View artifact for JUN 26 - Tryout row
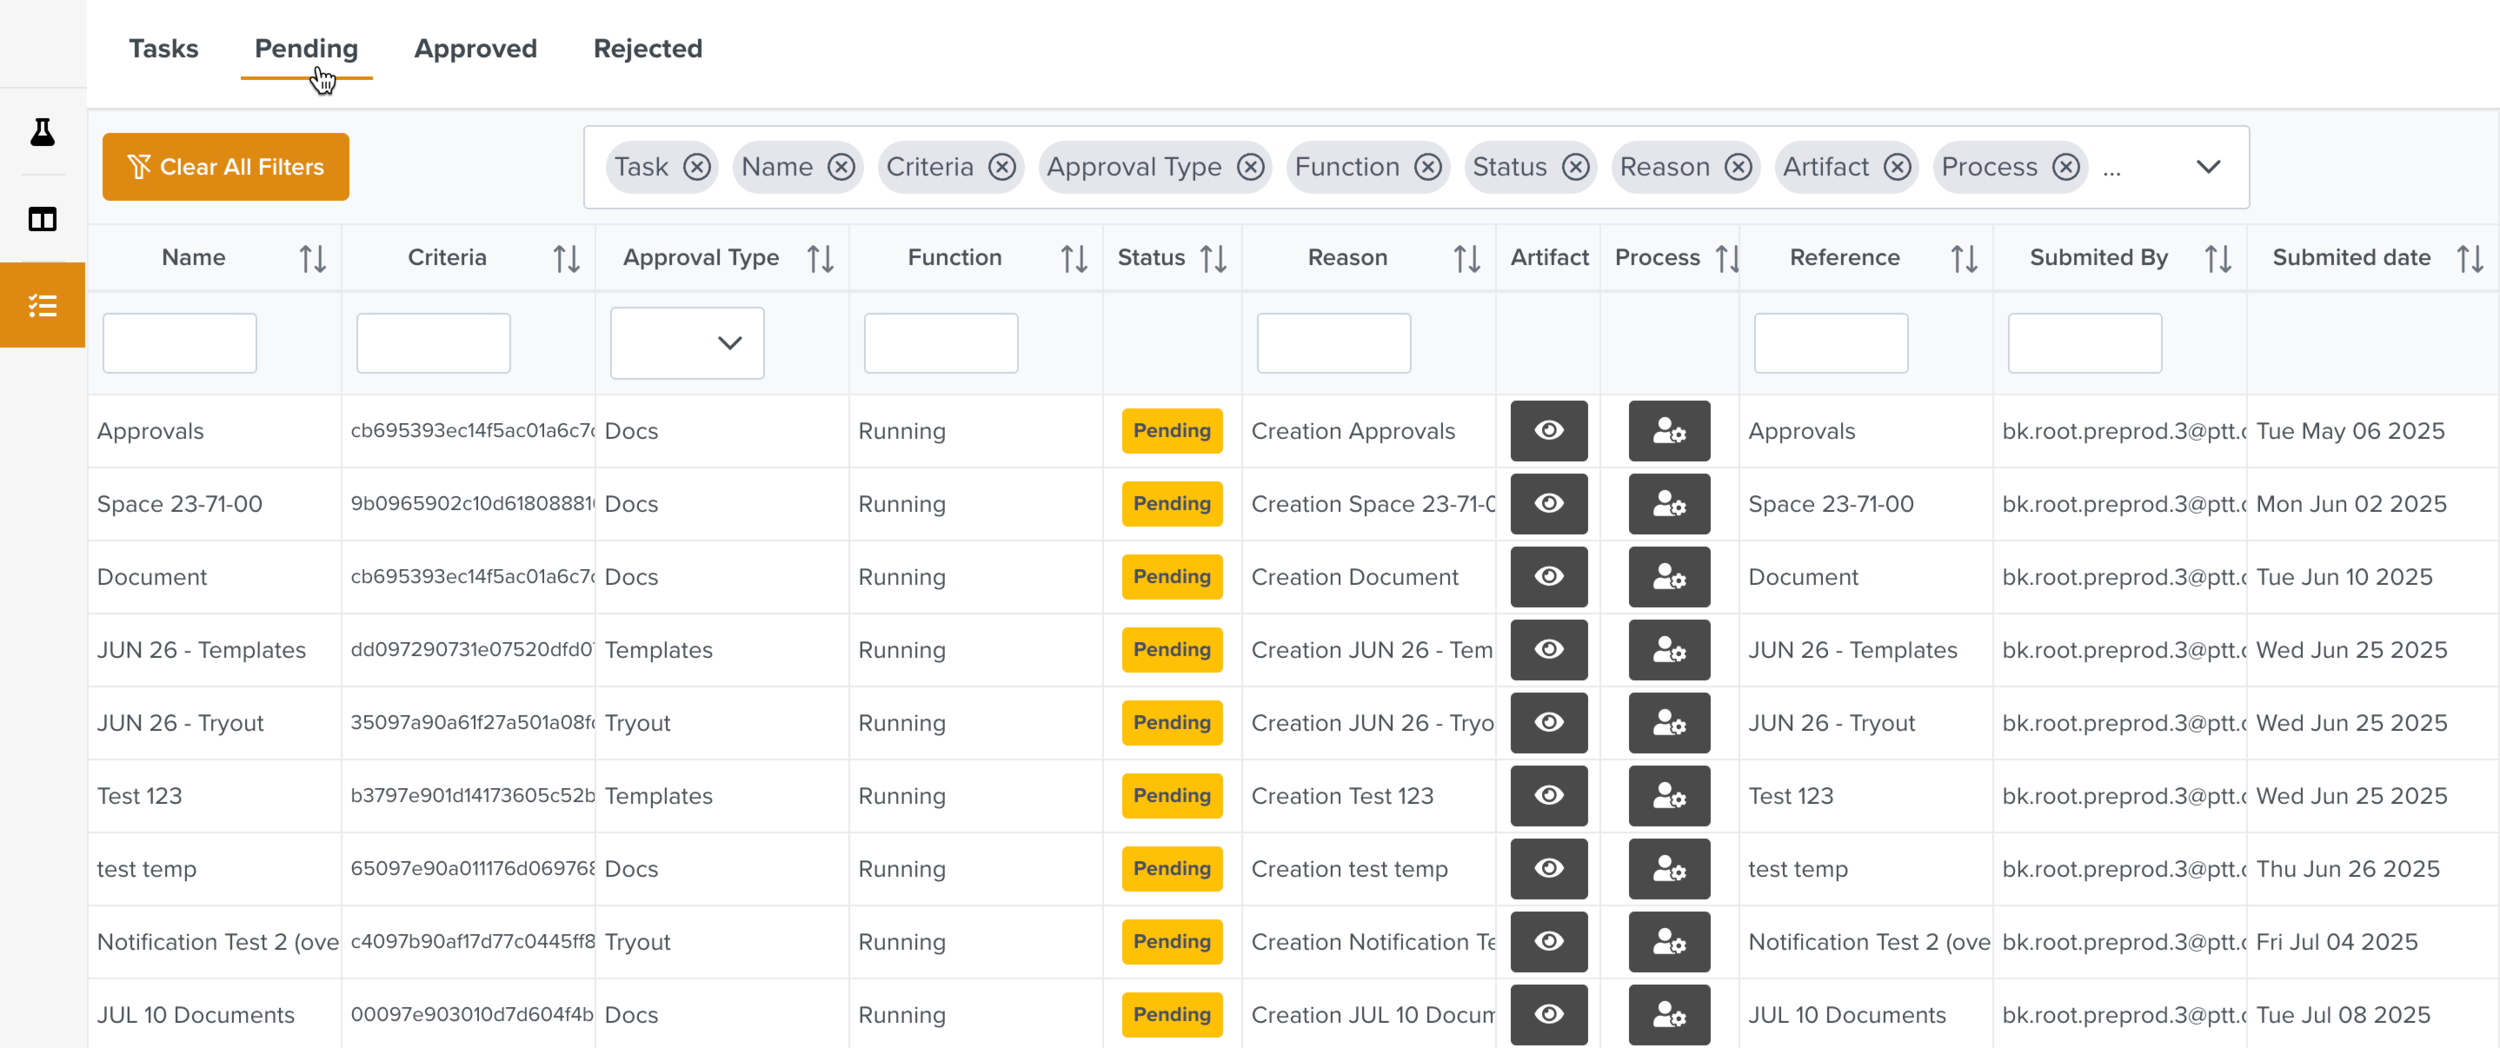The height and width of the screenshot is (1048, 2500). 1548,723
